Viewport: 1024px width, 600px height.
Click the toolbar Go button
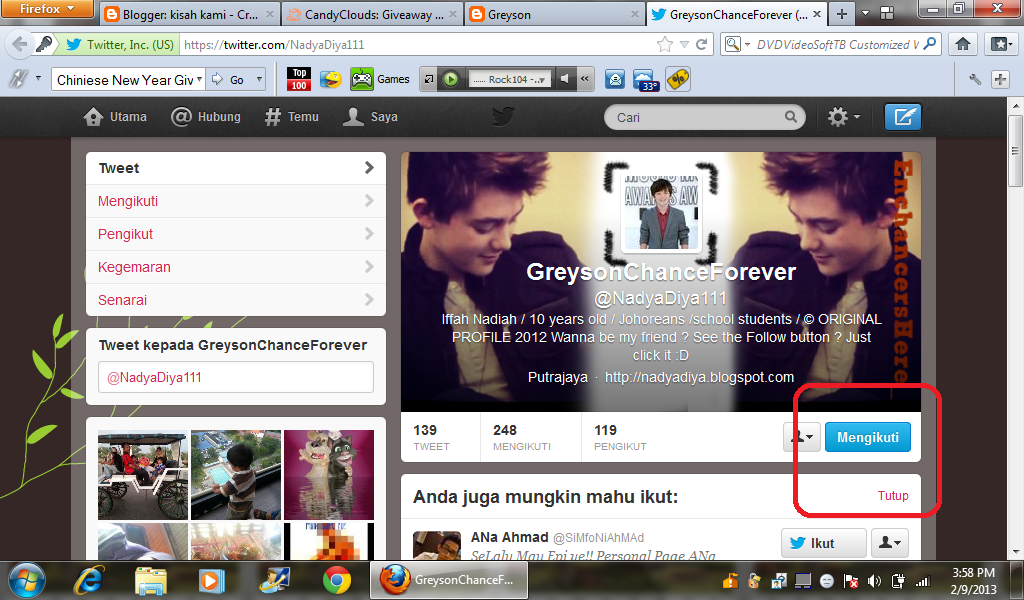pyautogui.click(x=231, y=80)
